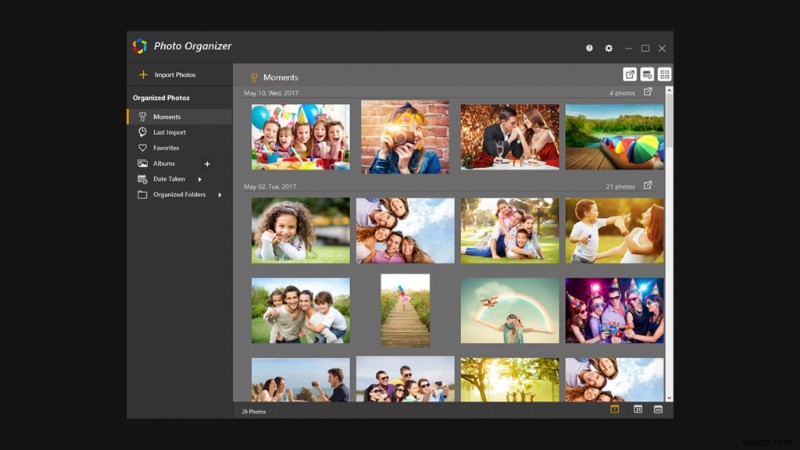The image size is (800, 450).
Task: Click the vertical scrollbar thumb
Action: pos(669,121)
